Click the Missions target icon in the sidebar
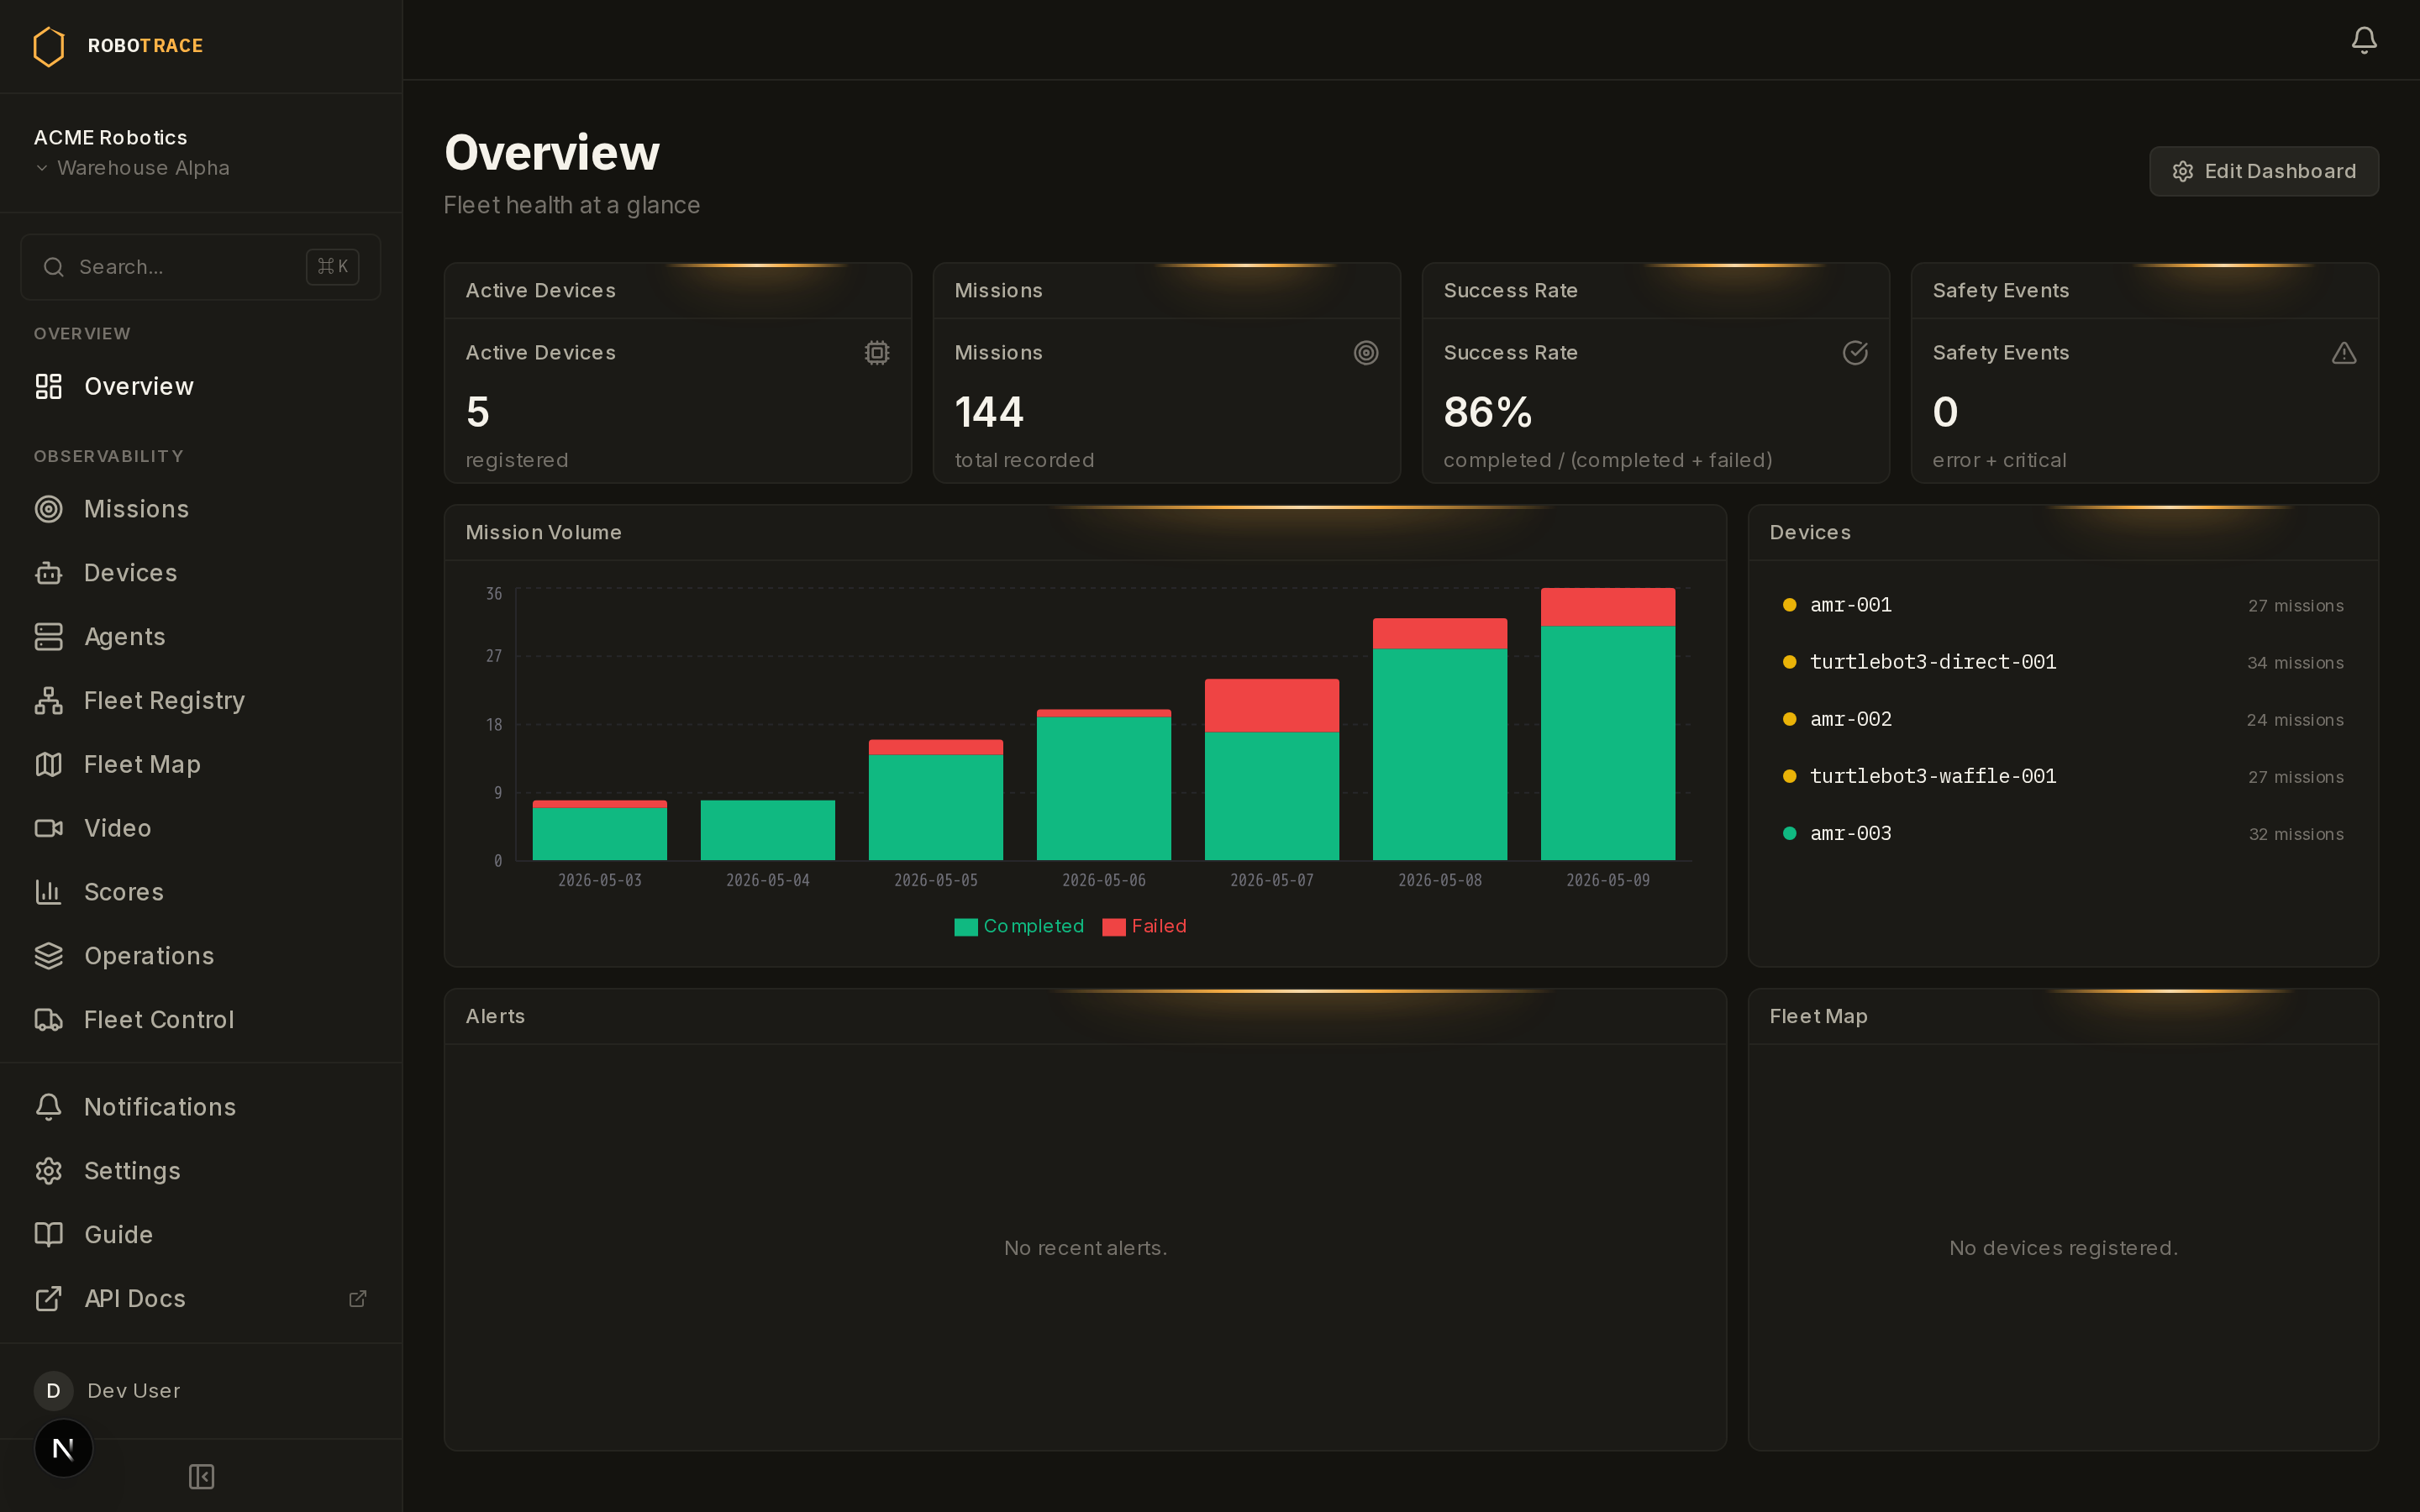The height and width of the screenshot is (1512, 2420). [x=48, y=509]
